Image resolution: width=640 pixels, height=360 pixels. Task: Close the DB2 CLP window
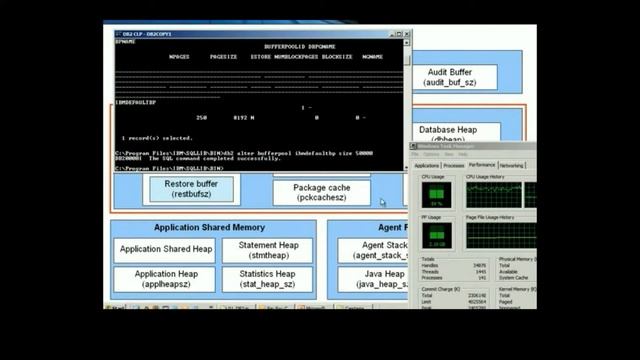tap(407, 34)
